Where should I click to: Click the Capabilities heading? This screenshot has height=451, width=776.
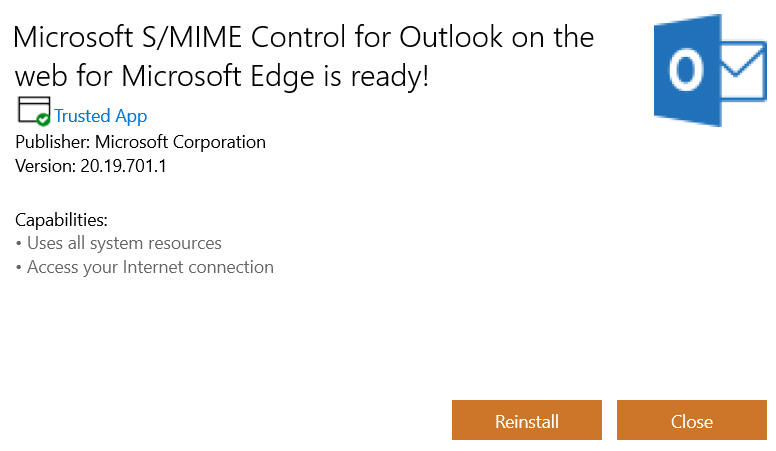[61, 220]
